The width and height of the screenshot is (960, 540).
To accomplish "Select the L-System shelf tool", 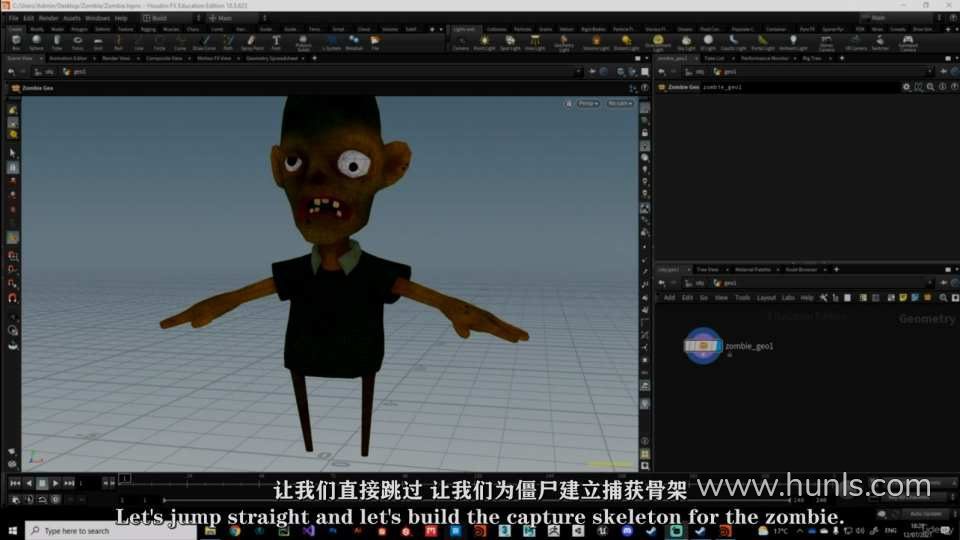I will click(x=331, y=42).
